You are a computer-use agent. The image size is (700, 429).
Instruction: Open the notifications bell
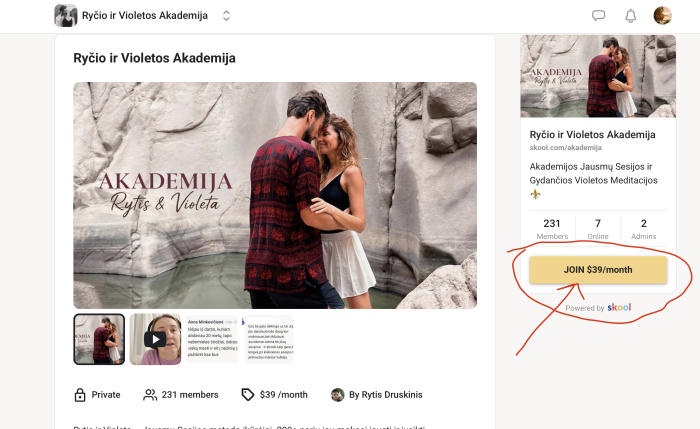tap(630, 16)
